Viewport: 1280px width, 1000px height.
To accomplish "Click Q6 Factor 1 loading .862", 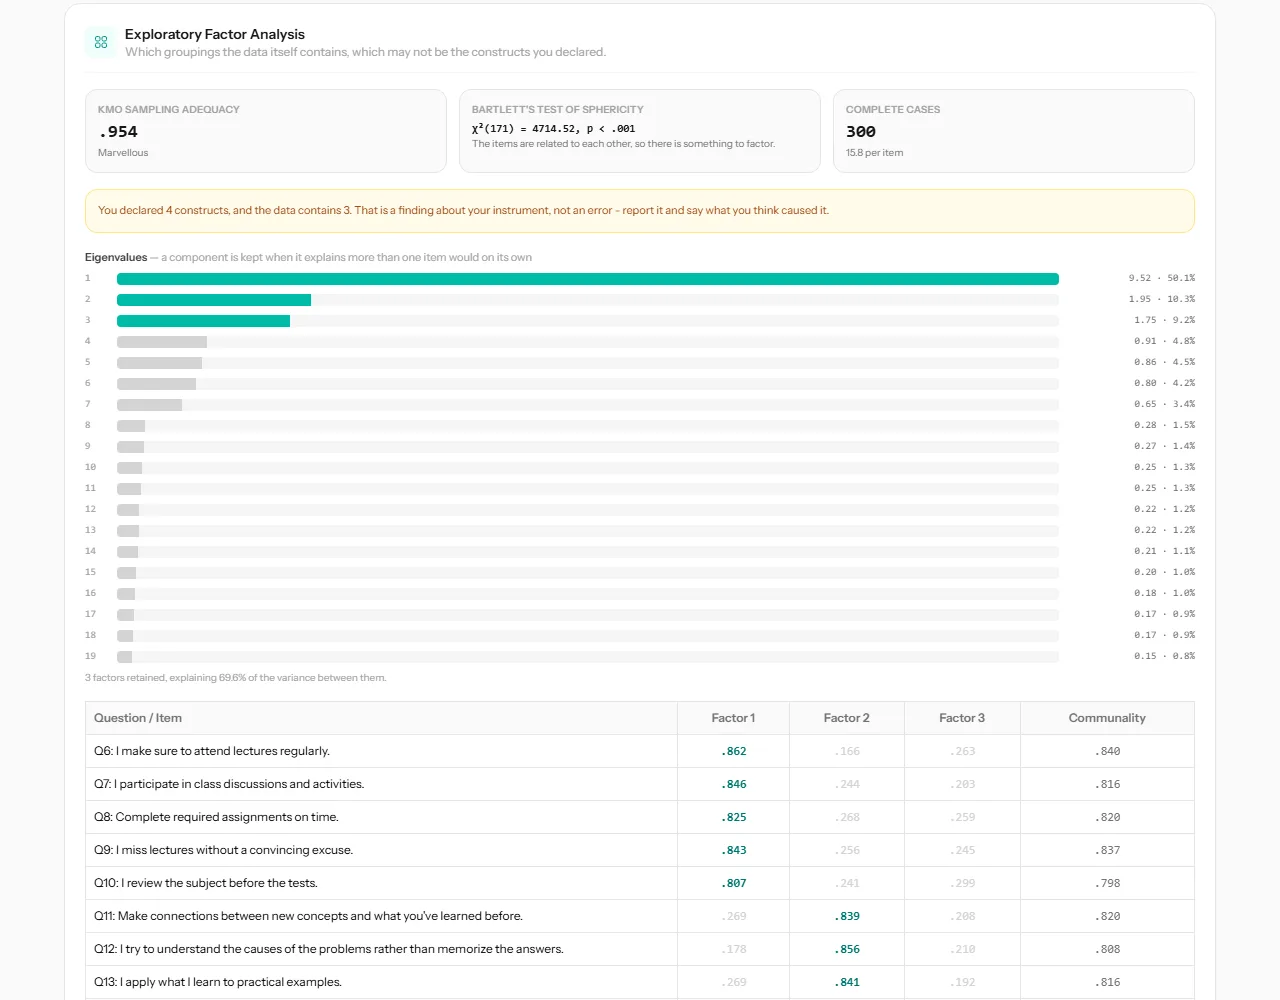I will pos(734,751).
